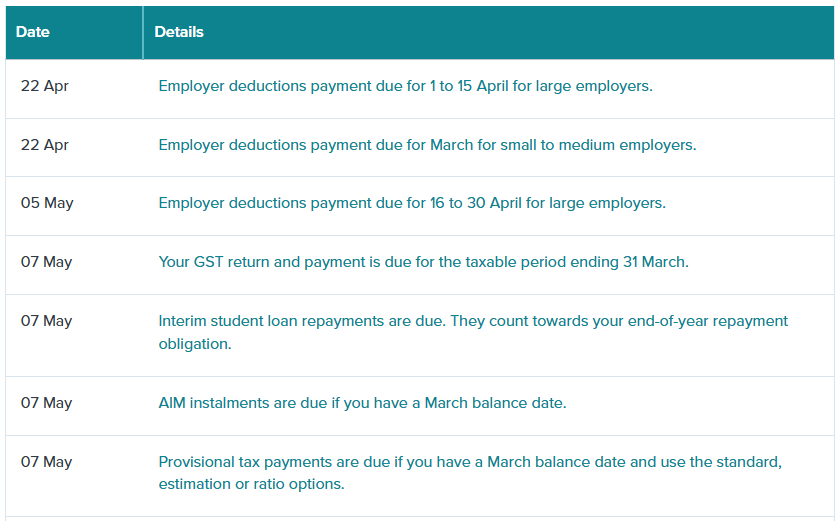Click the 16 to 30 April employer deductions link
The image size is (840, 521).
412,203
